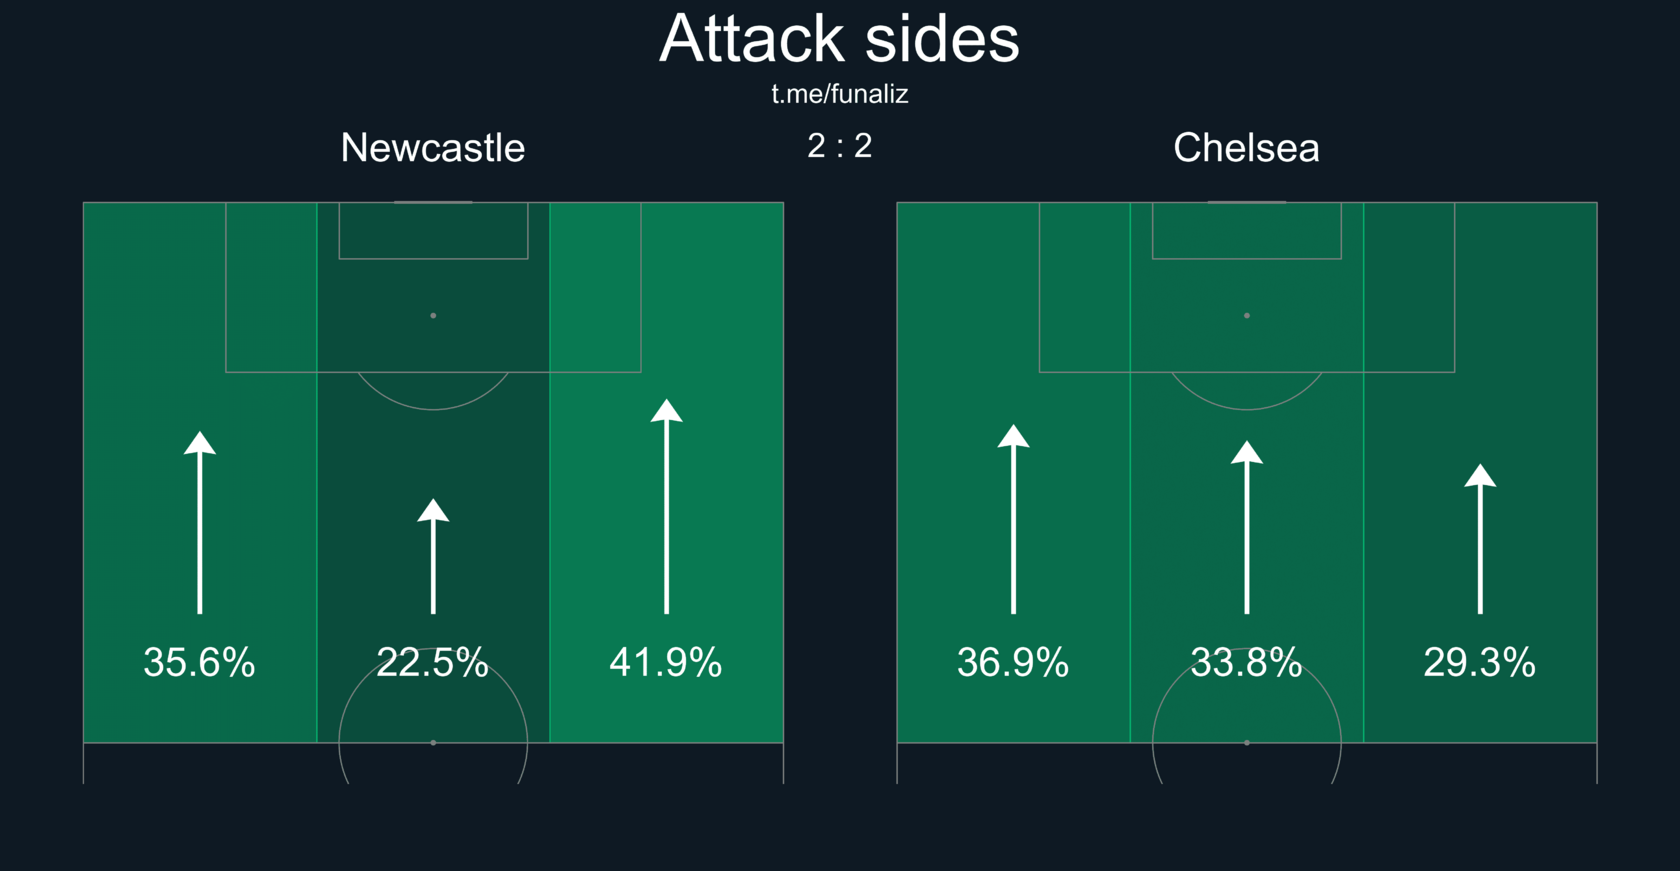
Task: Click the six-yard box on Newcastle's pitch
Action: [433, 231]
